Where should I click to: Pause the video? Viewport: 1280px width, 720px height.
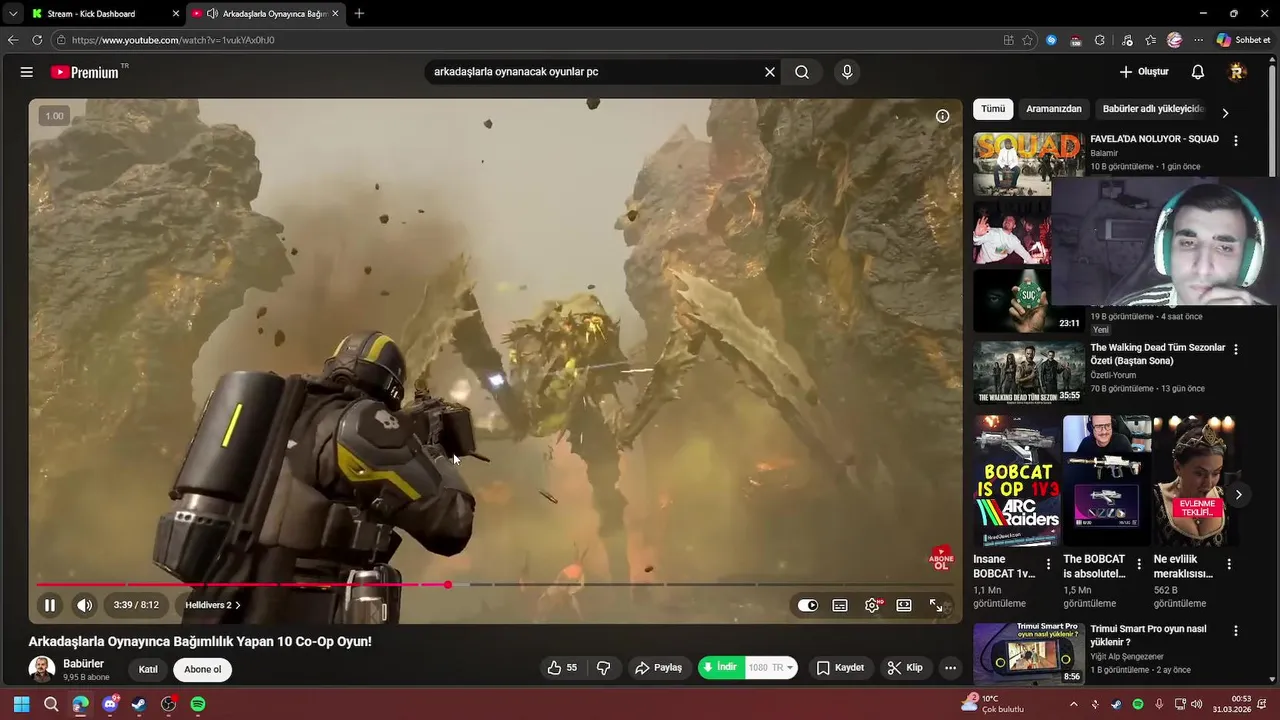pyautogui.click(x=49, y=605)
